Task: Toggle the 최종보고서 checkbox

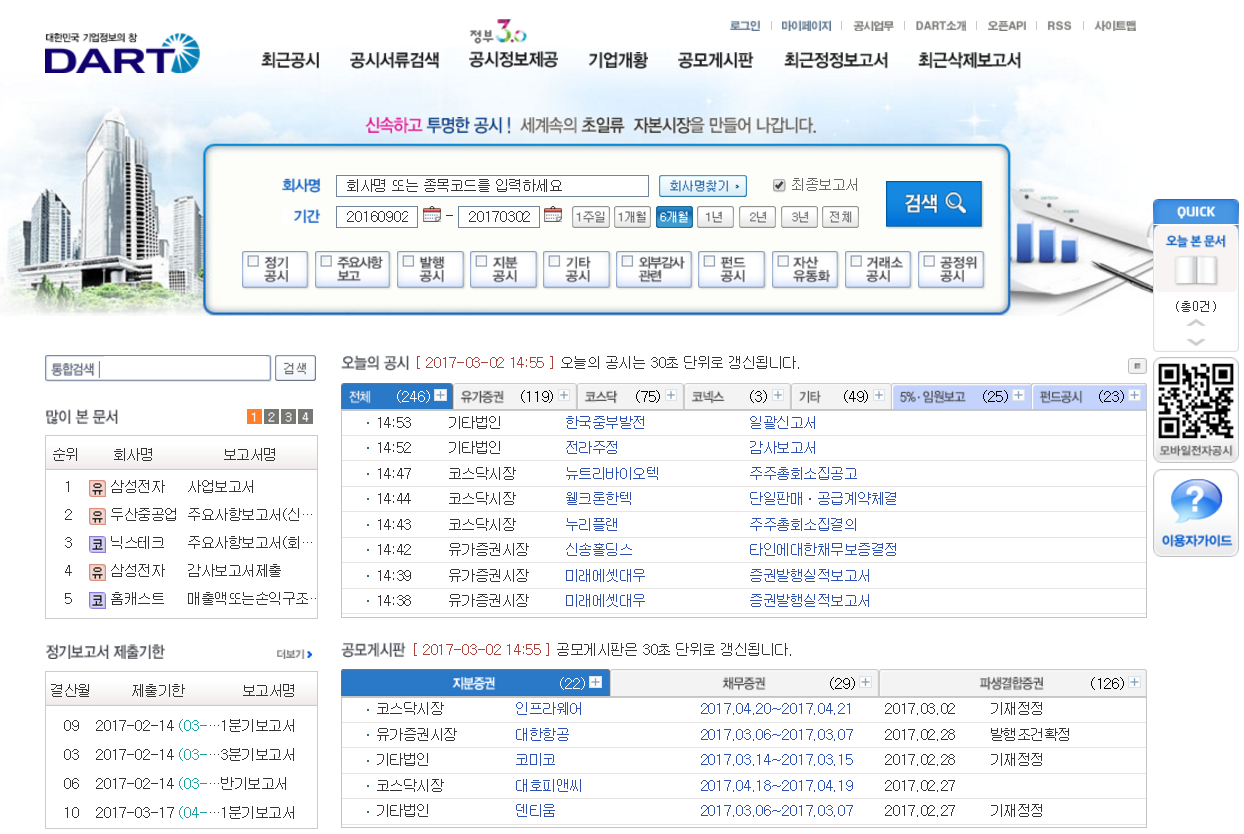Action: tap(779, 186)
